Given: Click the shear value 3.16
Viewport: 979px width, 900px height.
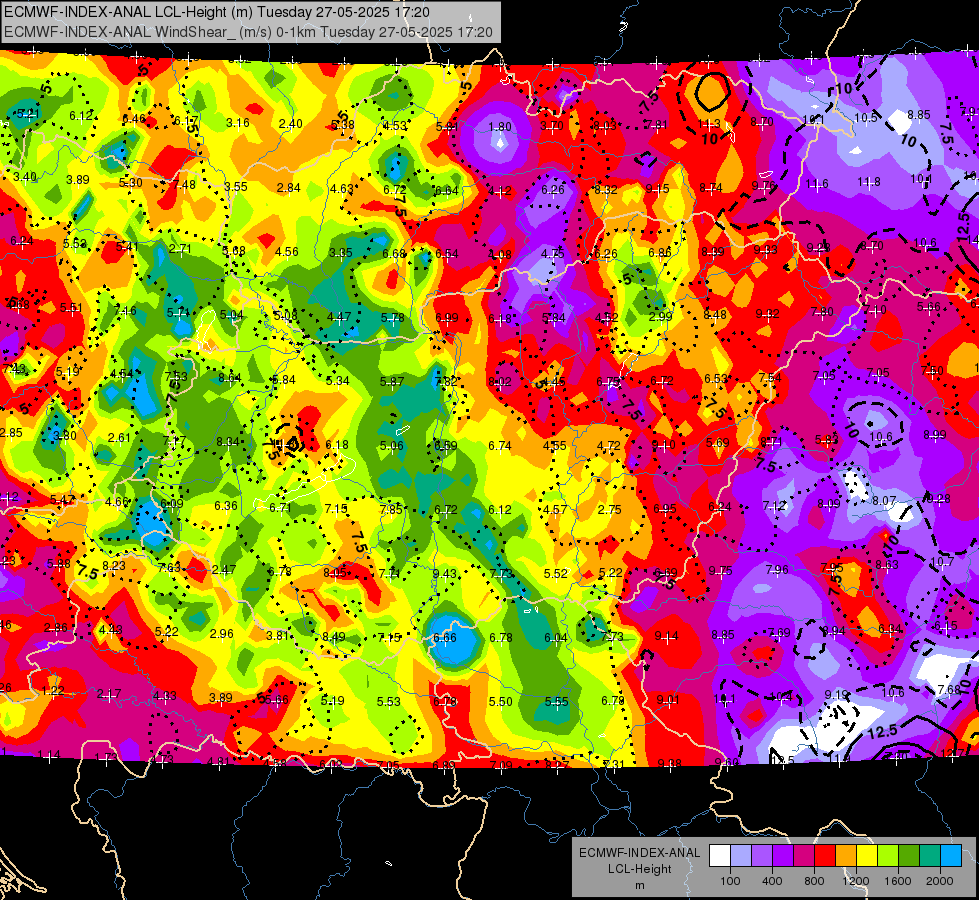Looking at the screenshot, I should click(238, 122).
